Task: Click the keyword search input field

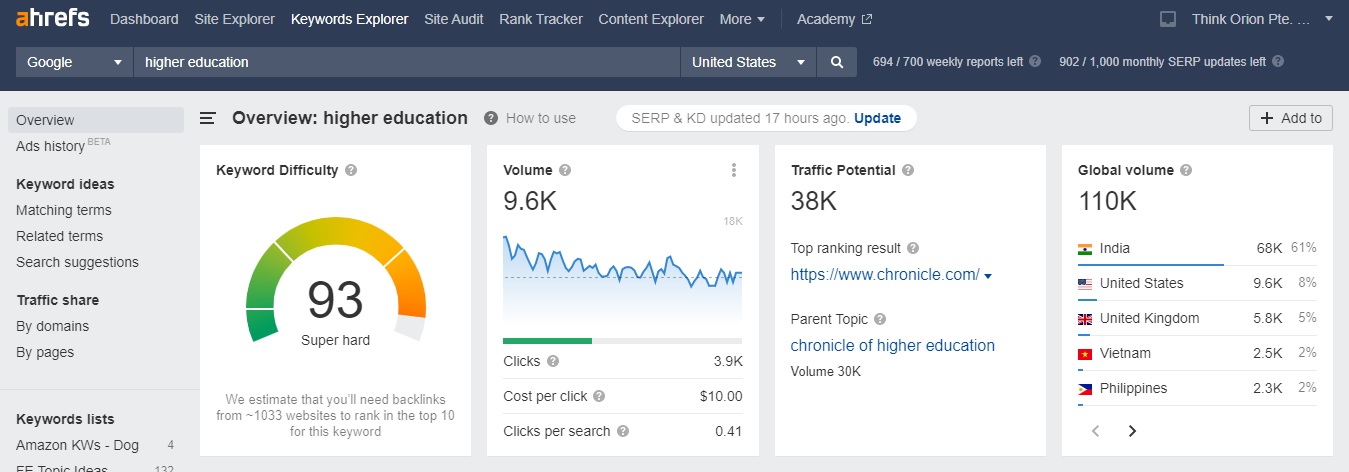Action: [x=406, y=62]
